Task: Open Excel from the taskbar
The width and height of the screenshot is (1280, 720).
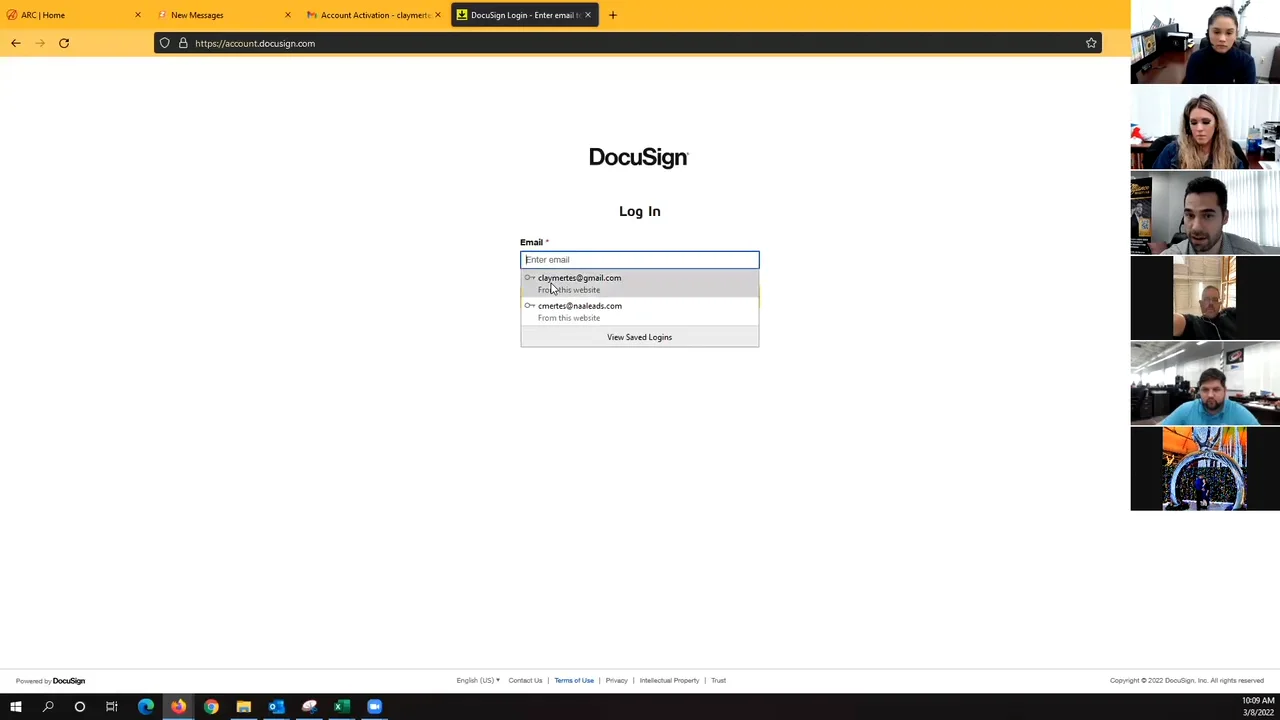Action: click(x=341, y=707)
